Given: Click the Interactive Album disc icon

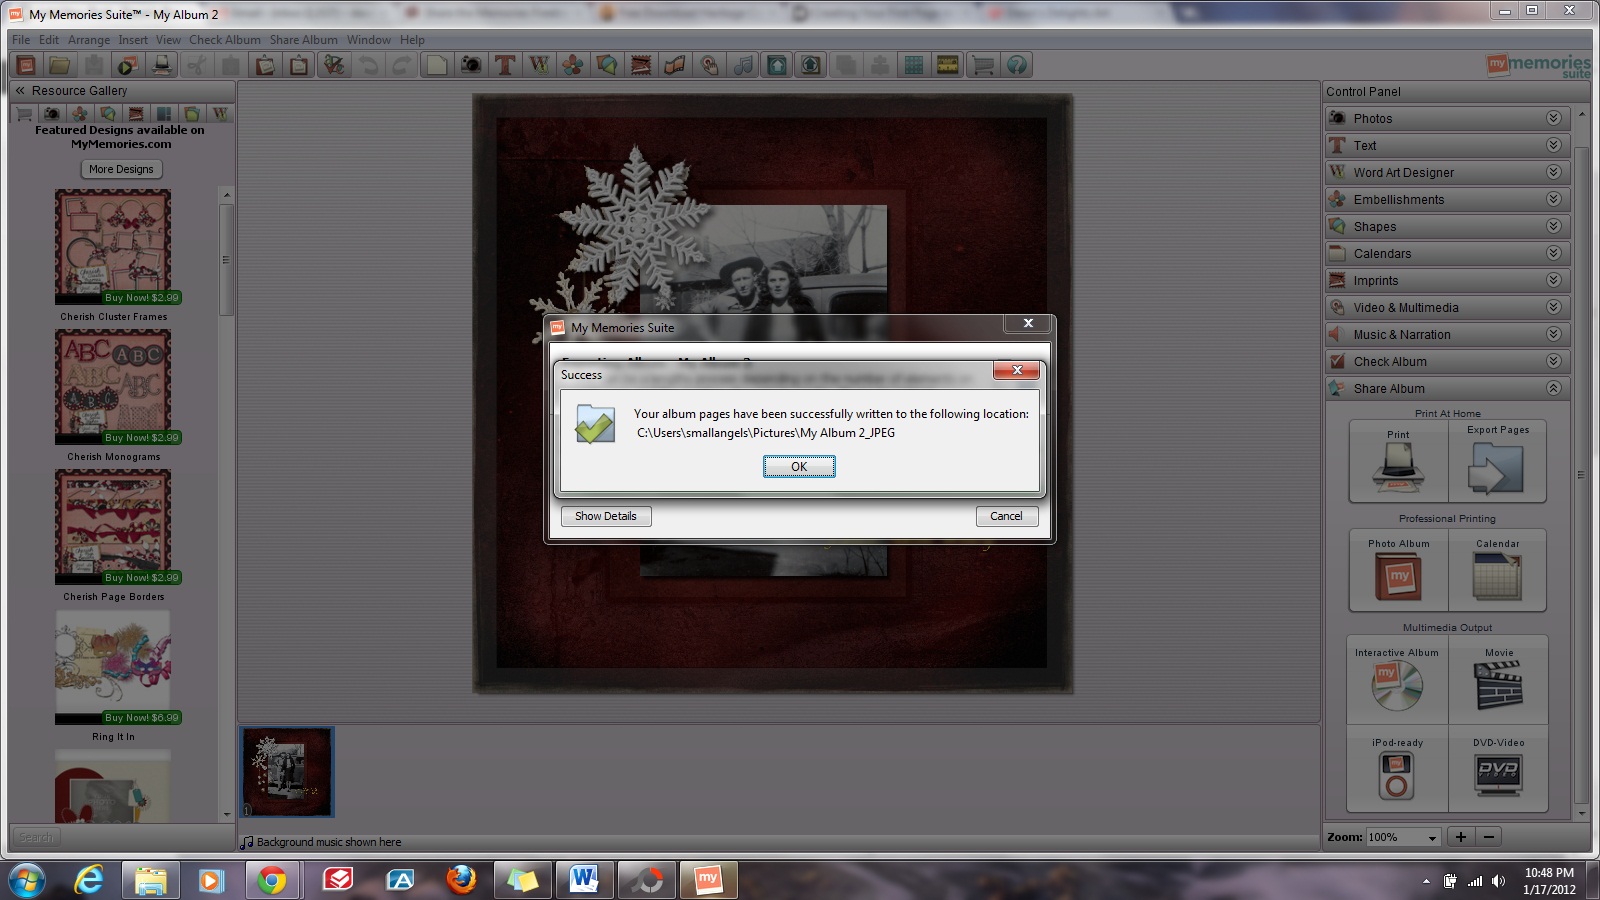Looking at the screenshot, I should pyautogui.click(x=1397, y=686).
